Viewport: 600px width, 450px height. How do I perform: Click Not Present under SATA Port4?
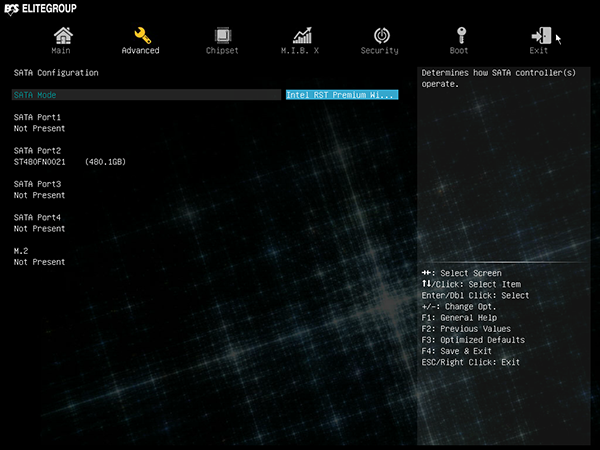click(39, 228)
